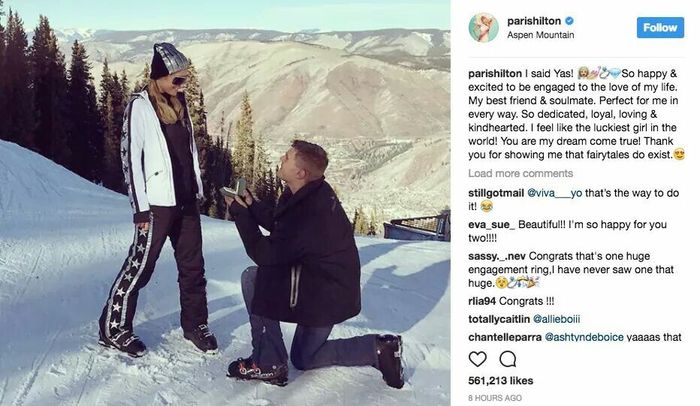Click the heart like icon
This screenshot has width=700, height=406.
point(477,359)
